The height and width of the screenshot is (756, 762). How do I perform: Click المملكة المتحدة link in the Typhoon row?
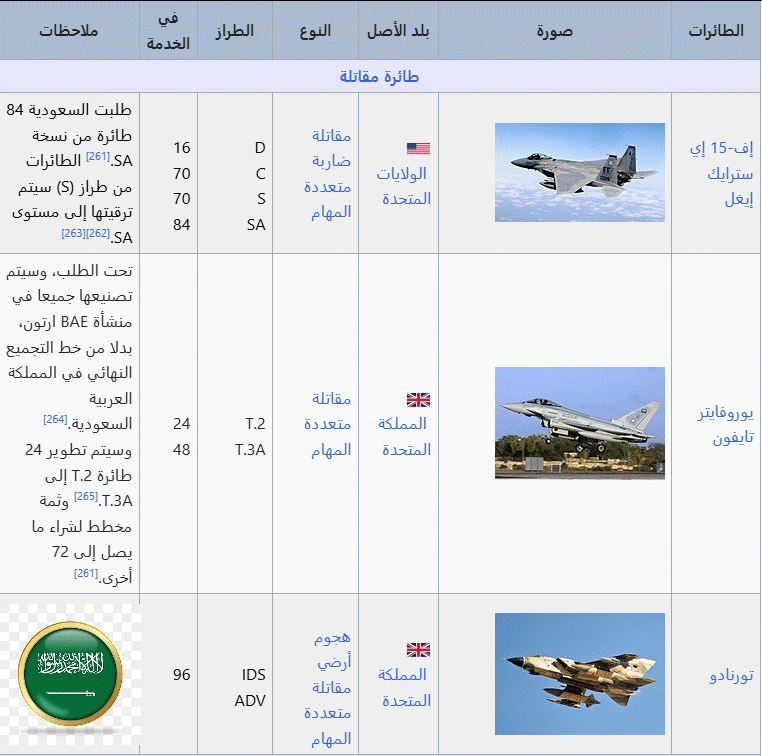(x=404, y=437)
